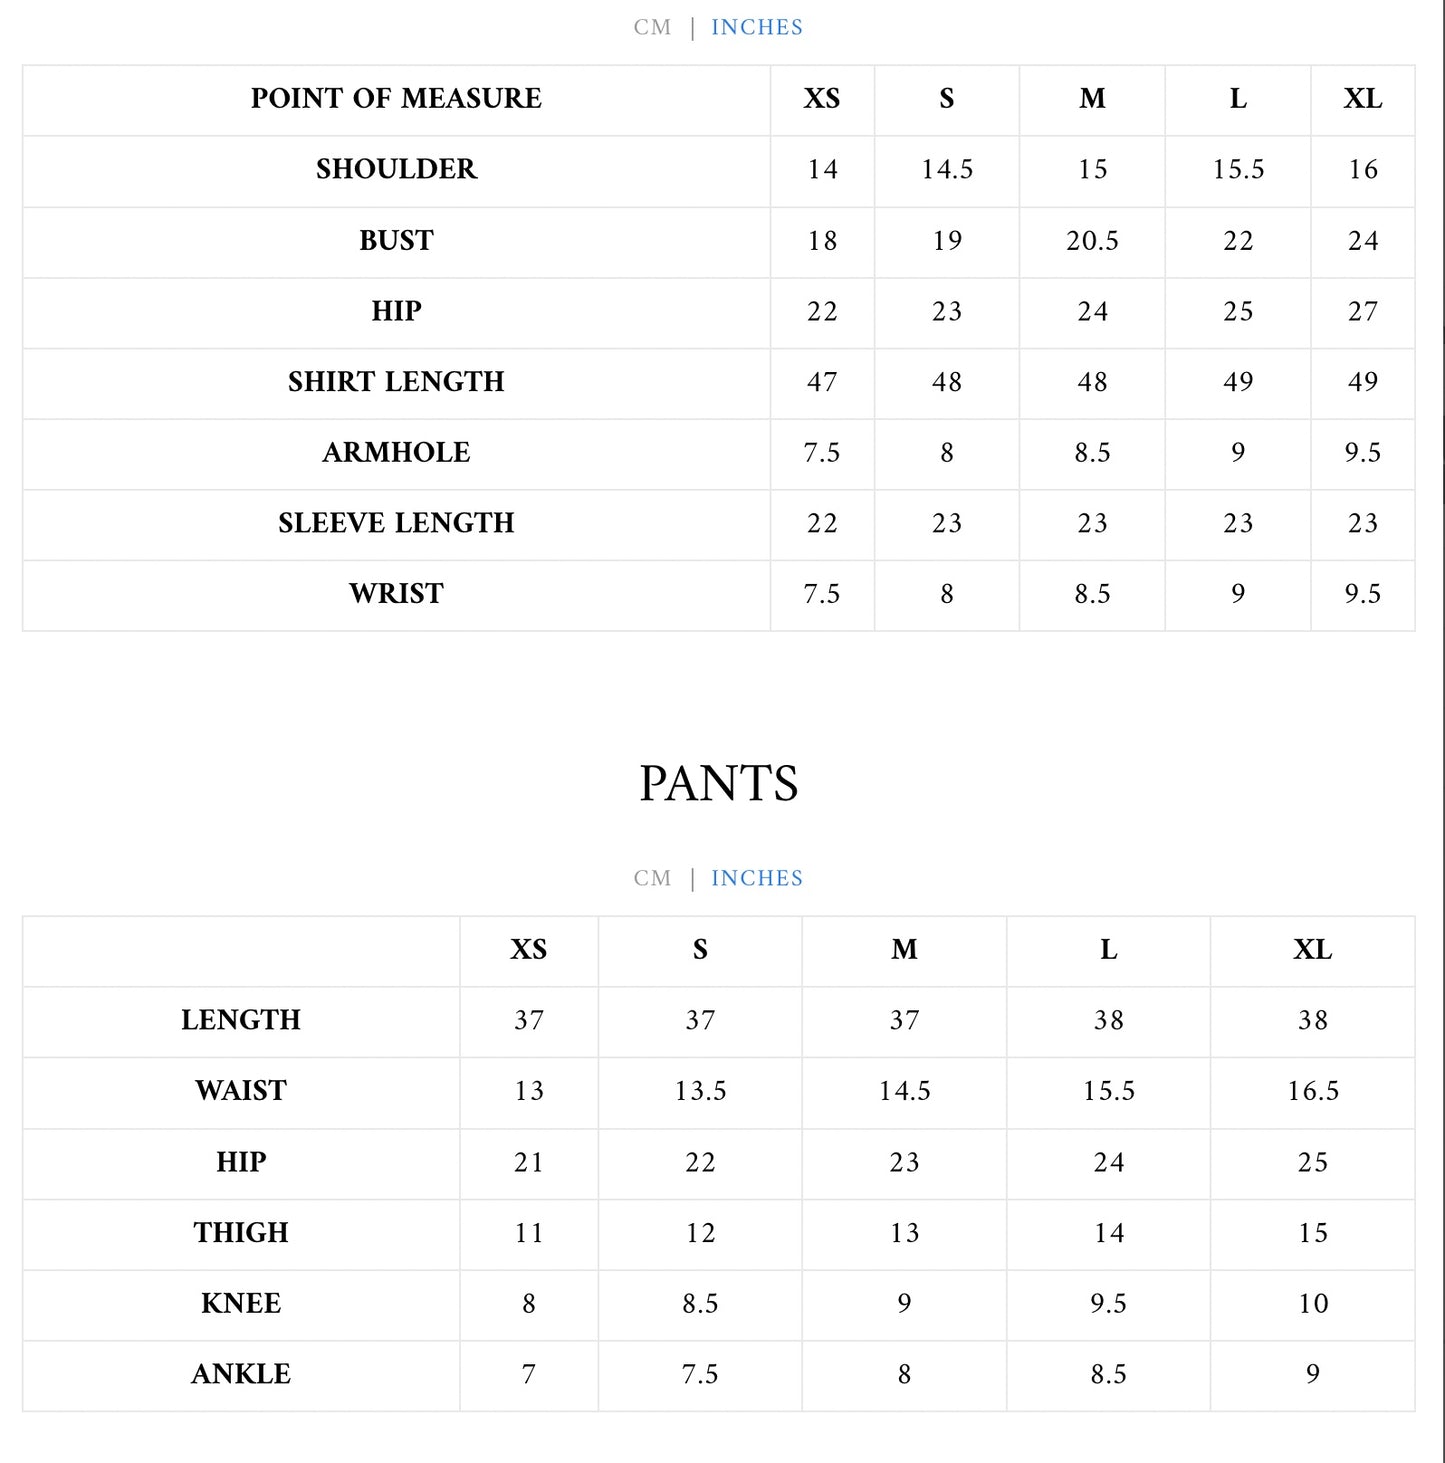Viewport: 1445px width, 1463px height.
Task: Click the POINT OF MEASURE header cell
Action: [x=396, y=98]
